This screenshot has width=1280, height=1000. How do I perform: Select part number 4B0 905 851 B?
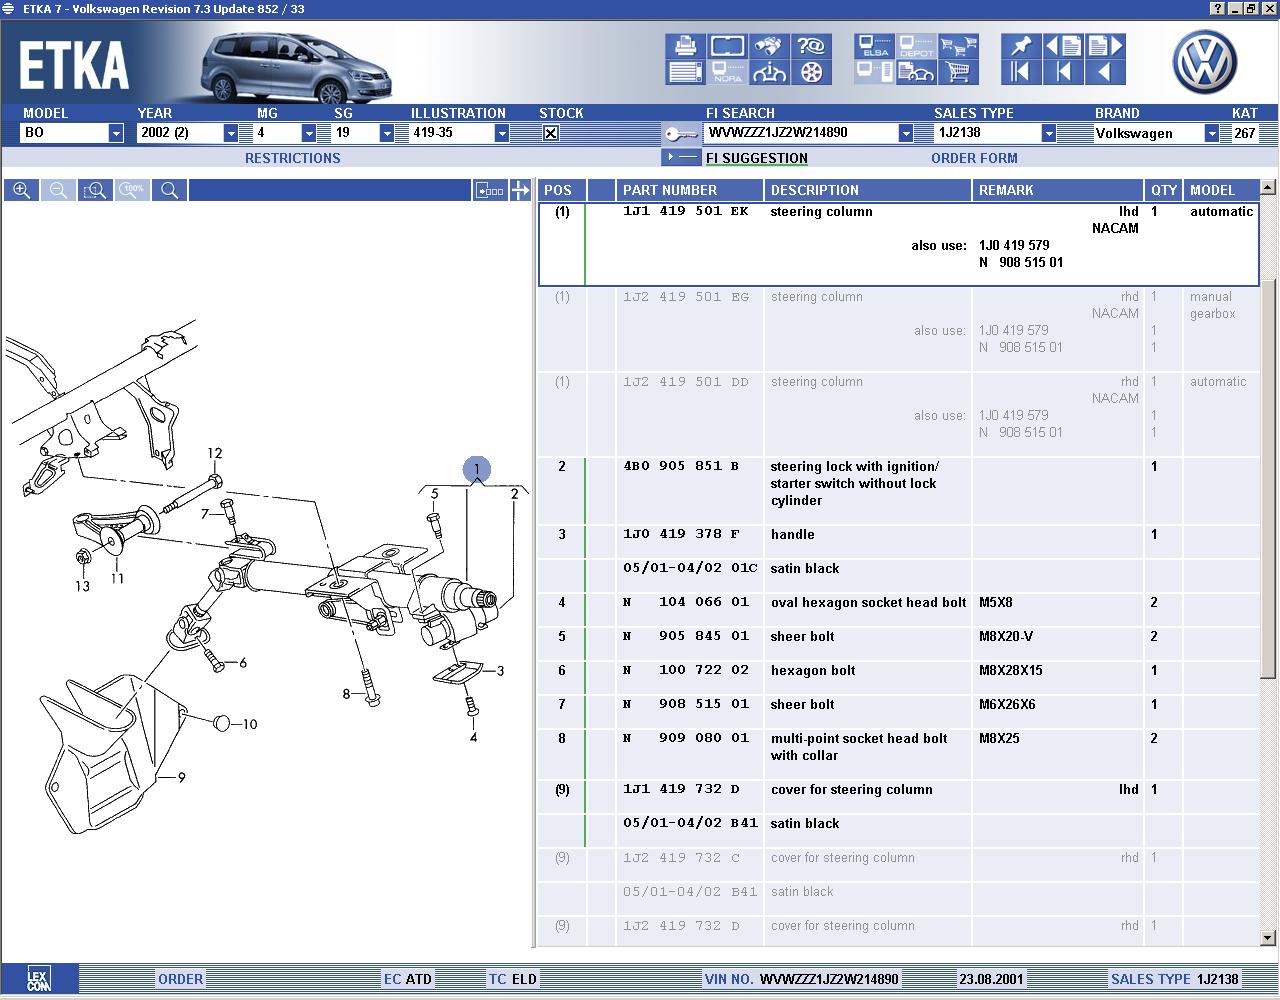[681, 466]
